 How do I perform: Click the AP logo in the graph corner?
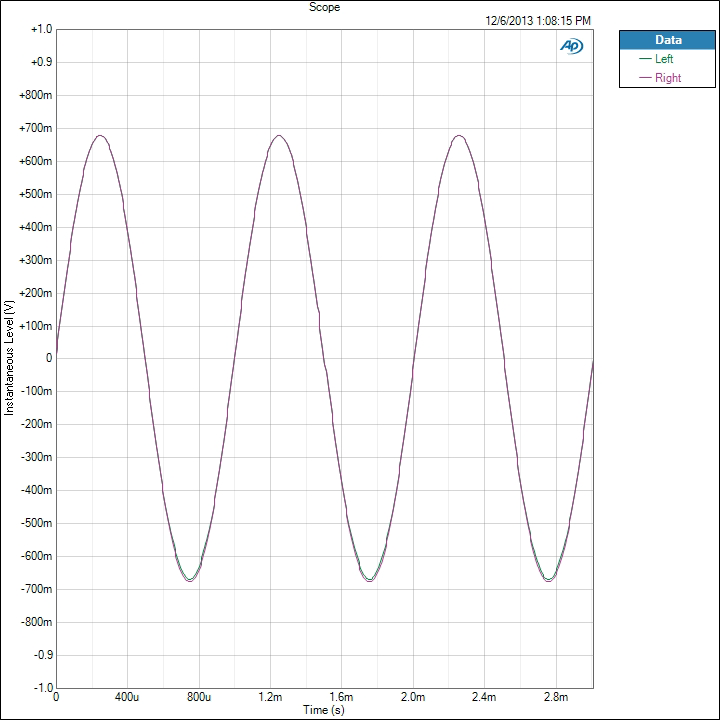(572, 46)
